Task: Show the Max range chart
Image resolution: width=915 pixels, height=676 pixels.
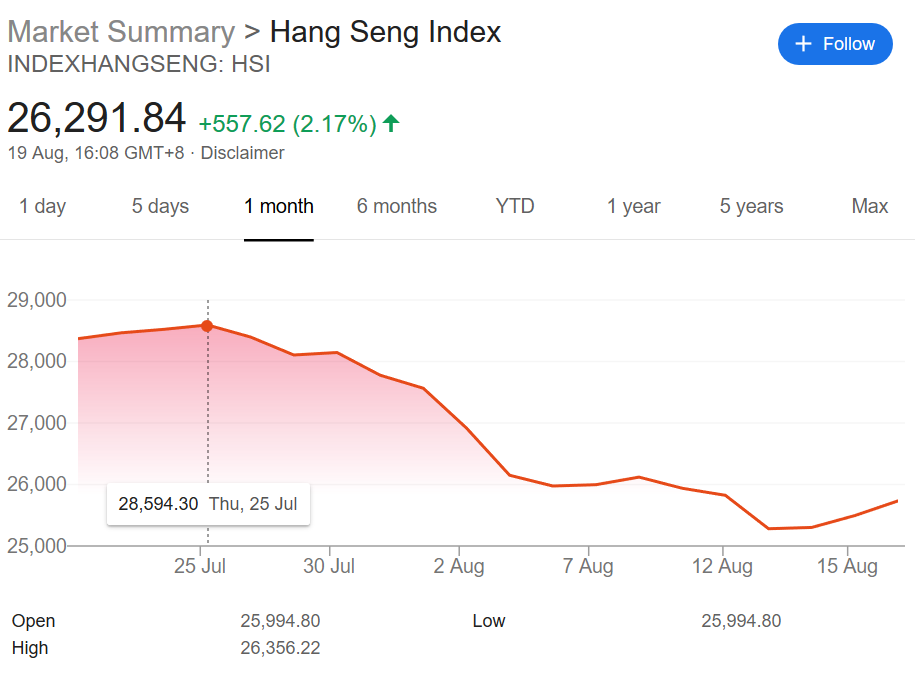Action: tap(869, 206)
